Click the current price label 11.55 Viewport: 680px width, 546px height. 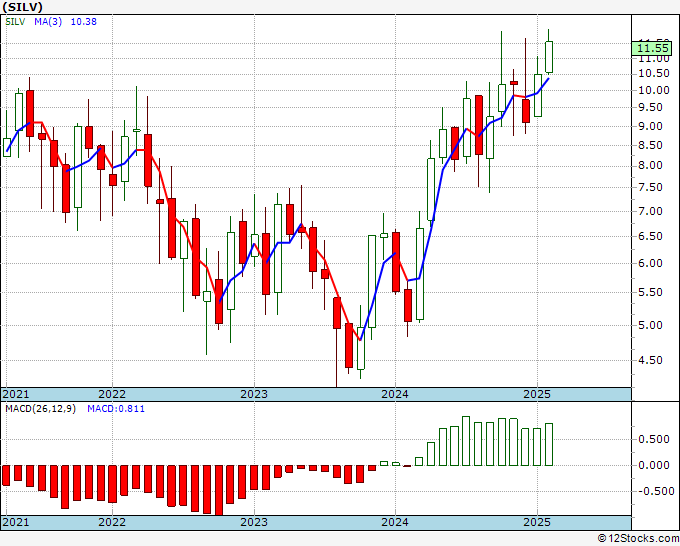click(x=652, y=48)
